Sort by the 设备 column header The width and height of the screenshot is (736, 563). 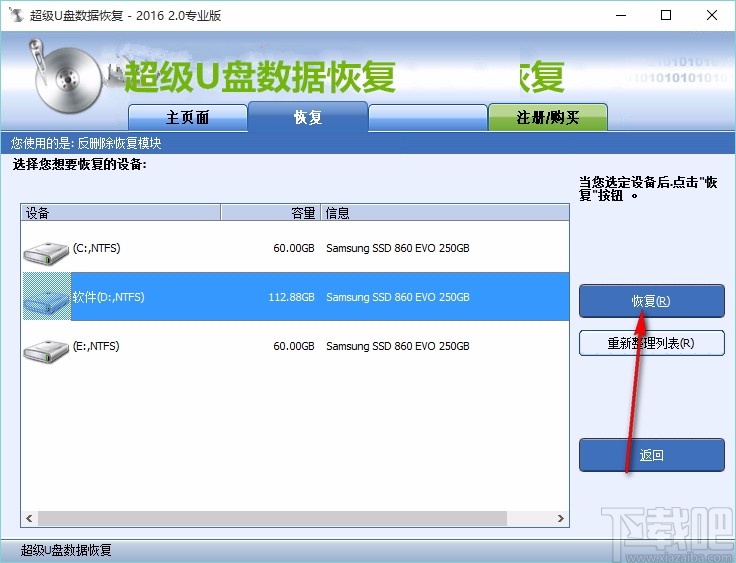(x=121, y=213)
